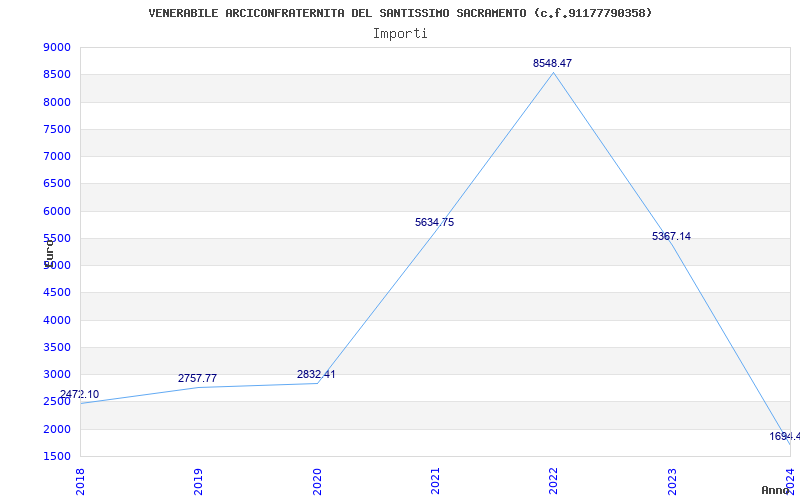Click the 5634.75 data point label

[434, 222]
